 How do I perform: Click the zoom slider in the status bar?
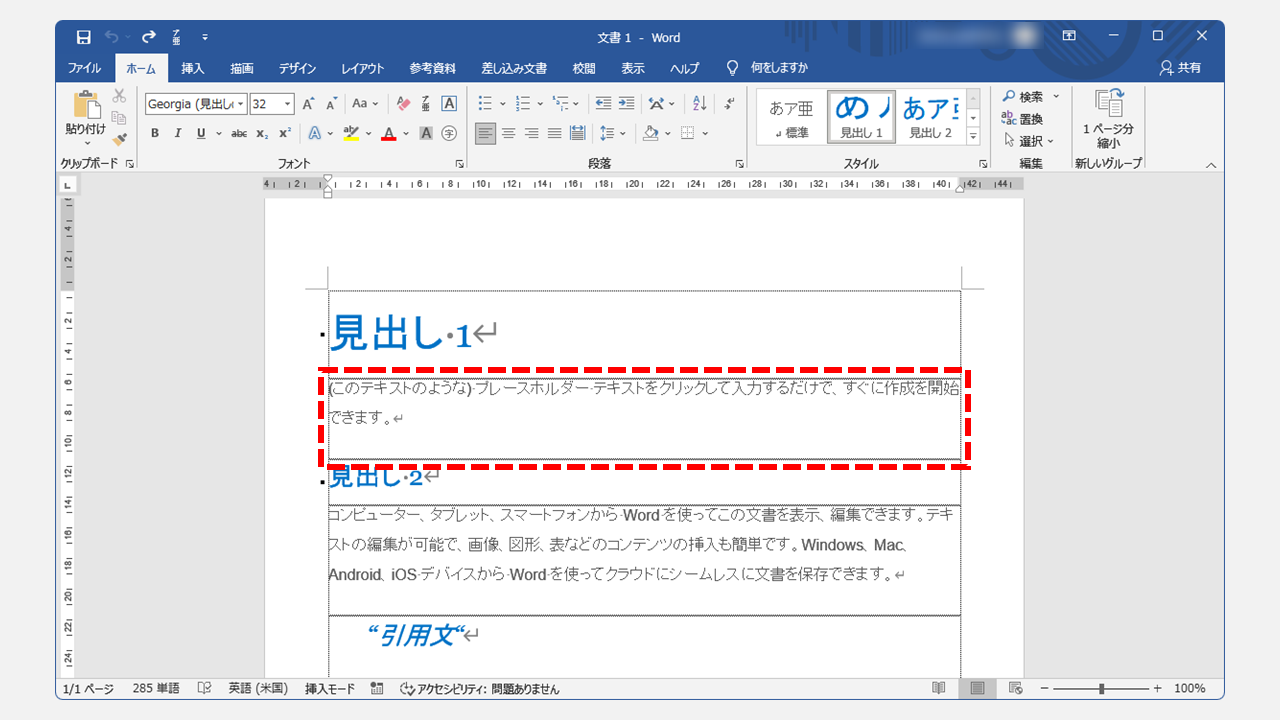pyautogui.click(x=1101, y=689)
